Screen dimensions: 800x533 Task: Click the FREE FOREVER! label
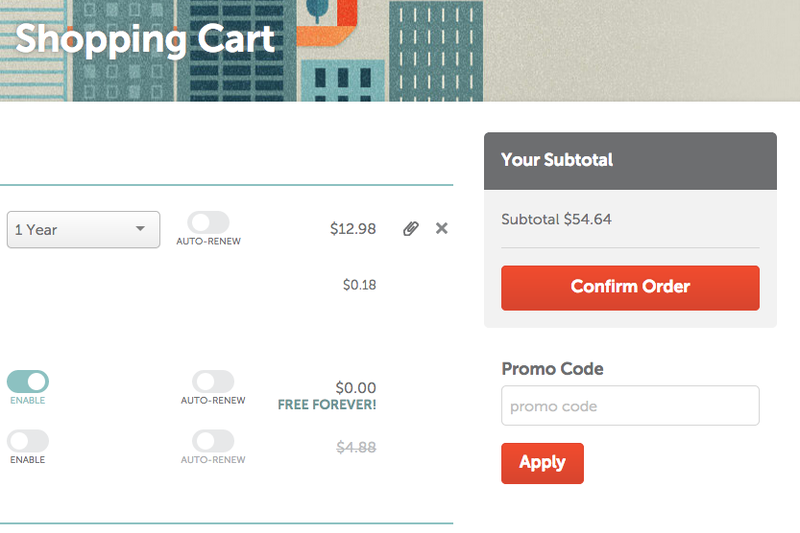(x=327, y=405)
